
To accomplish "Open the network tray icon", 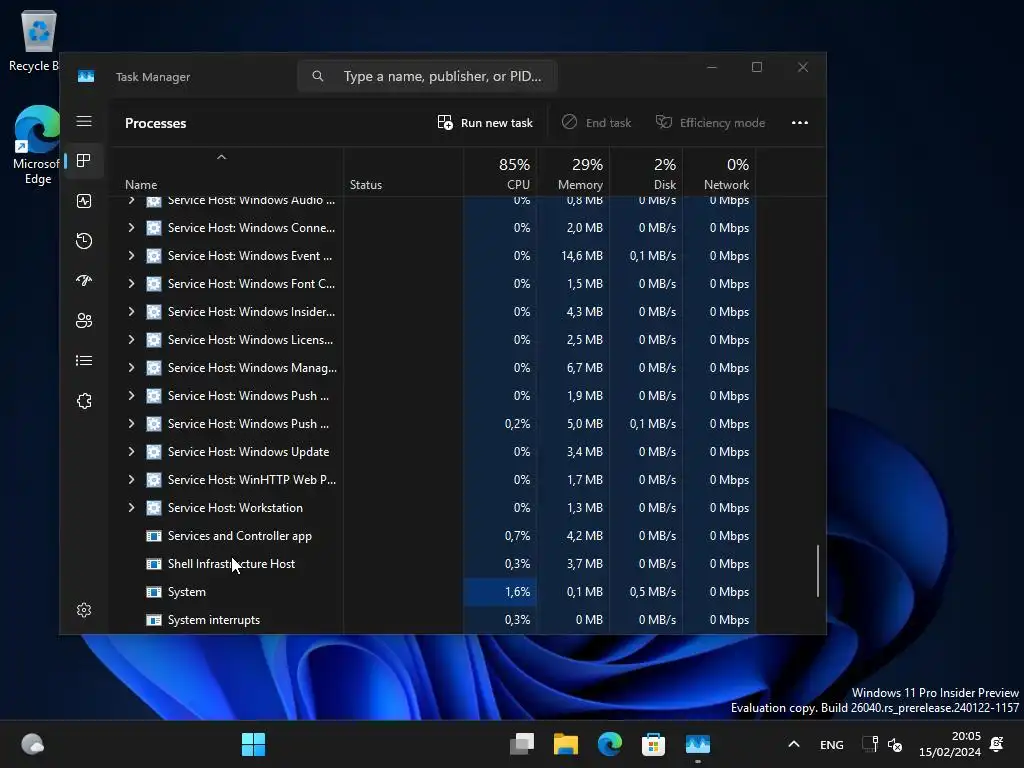I will pos(870,744).
